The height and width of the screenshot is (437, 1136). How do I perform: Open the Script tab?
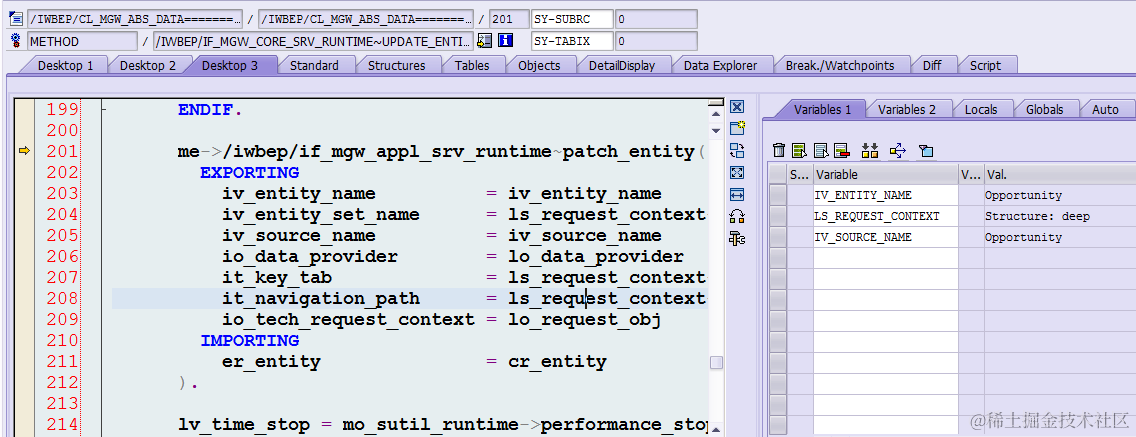[985, 65]
